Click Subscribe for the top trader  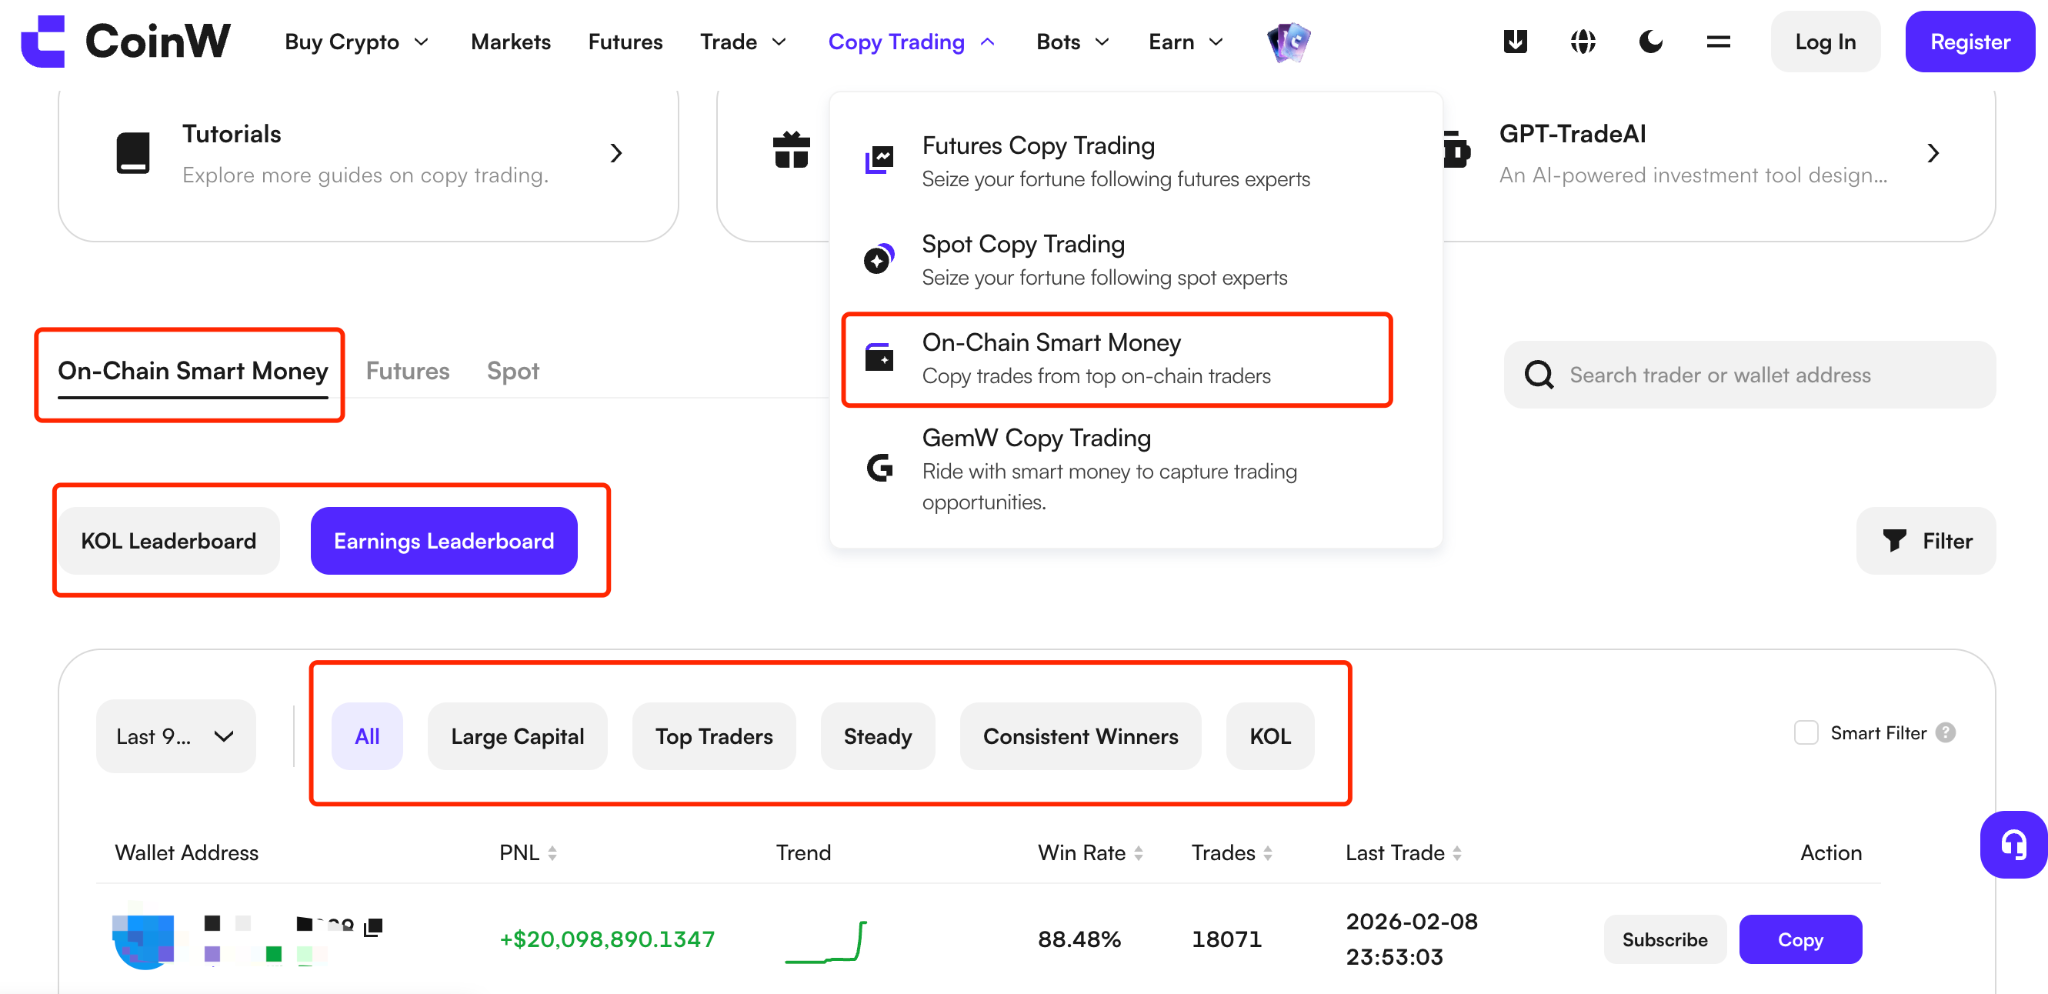1665,940
